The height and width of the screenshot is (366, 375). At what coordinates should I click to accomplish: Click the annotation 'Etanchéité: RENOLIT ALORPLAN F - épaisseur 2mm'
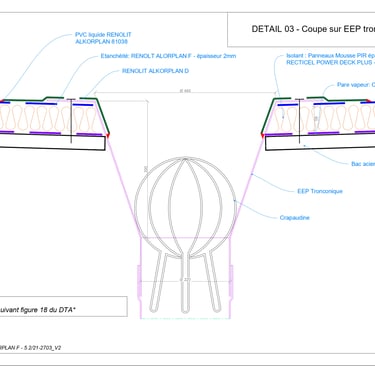click(x=168, y=56)
